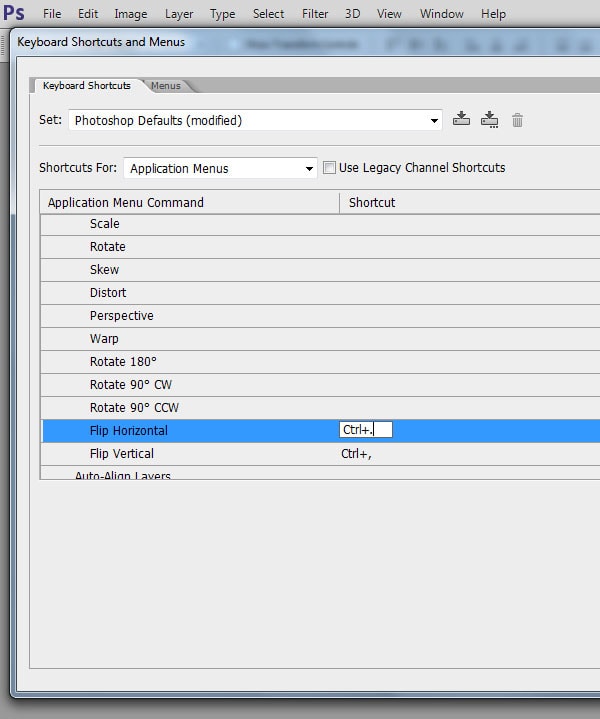Screen dimensions: 600x719
Task: Select the Distort command row
Action: click(x=320, y=293)
